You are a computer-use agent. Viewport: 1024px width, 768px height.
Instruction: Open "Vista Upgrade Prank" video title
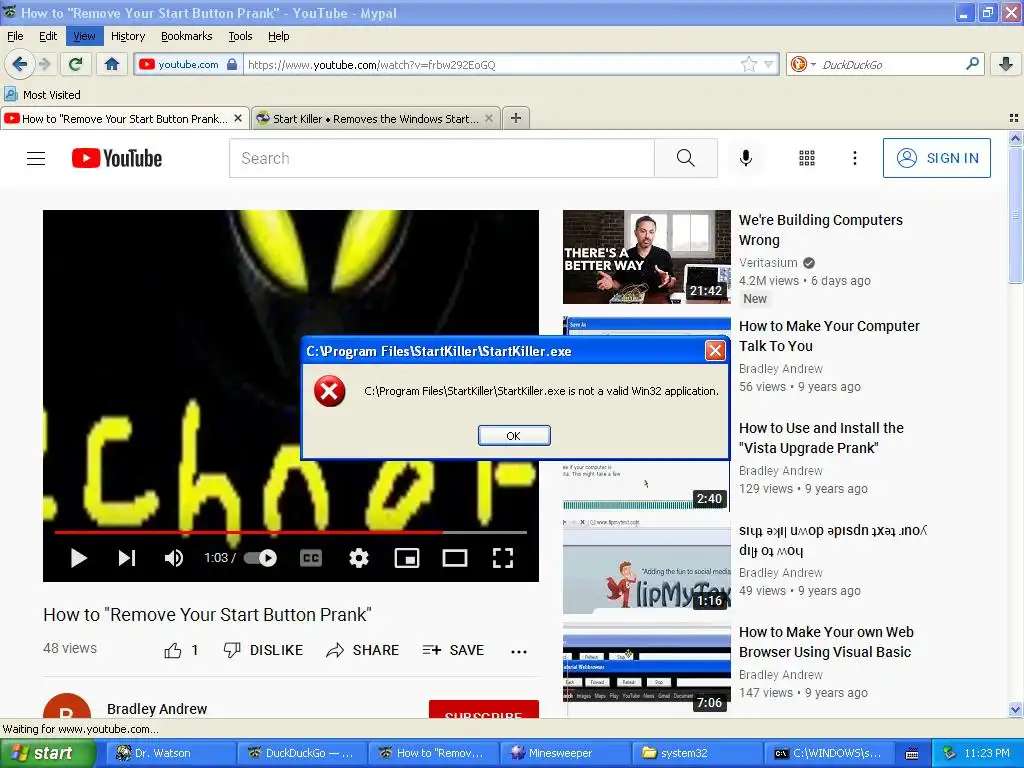(x=822, y=438)
